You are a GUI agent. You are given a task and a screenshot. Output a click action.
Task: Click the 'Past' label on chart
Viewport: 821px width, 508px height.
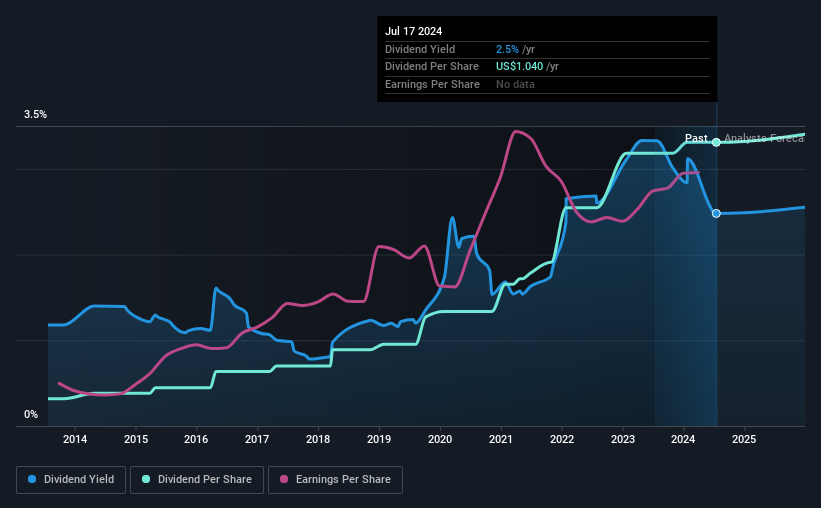click(x=696, y=138)
